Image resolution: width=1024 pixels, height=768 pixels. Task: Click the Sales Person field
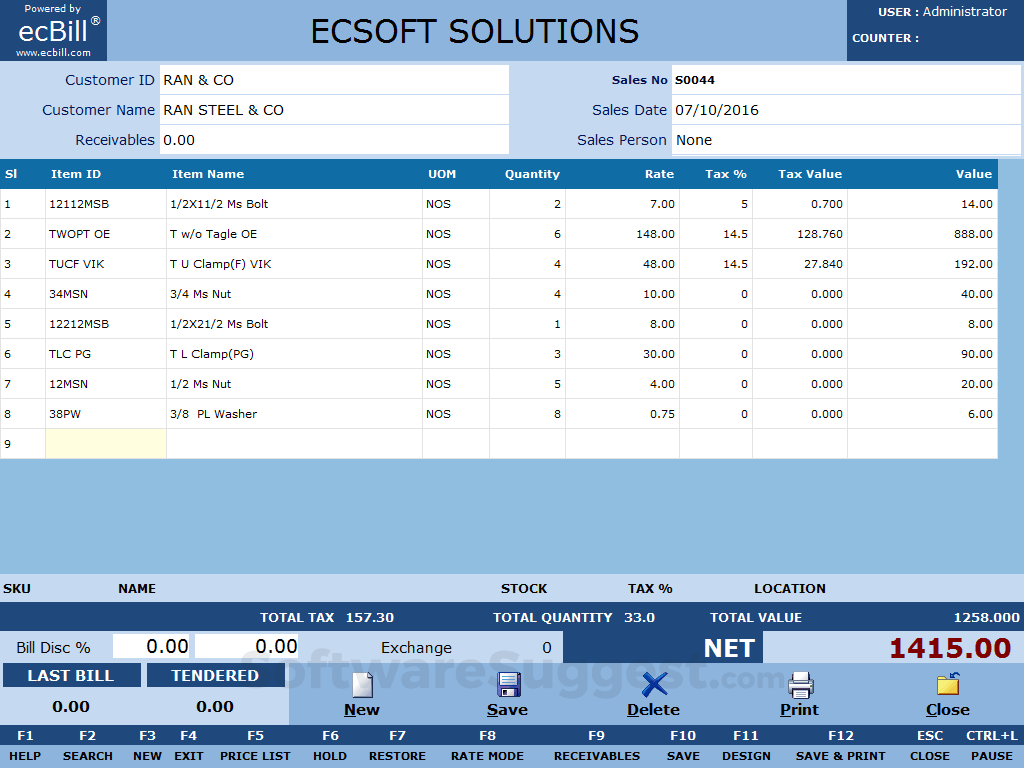(846, 140)
